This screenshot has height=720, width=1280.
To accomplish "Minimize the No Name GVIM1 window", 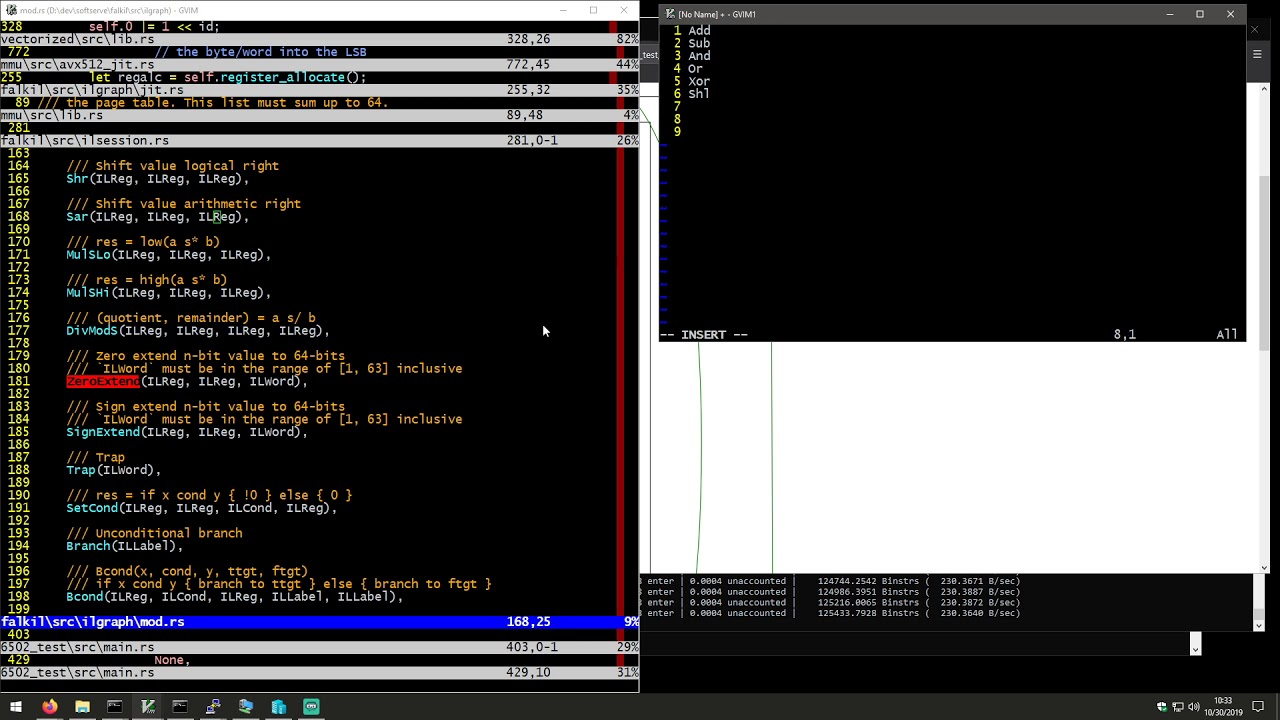I will pyautogui.click(x=1169, y=14).
